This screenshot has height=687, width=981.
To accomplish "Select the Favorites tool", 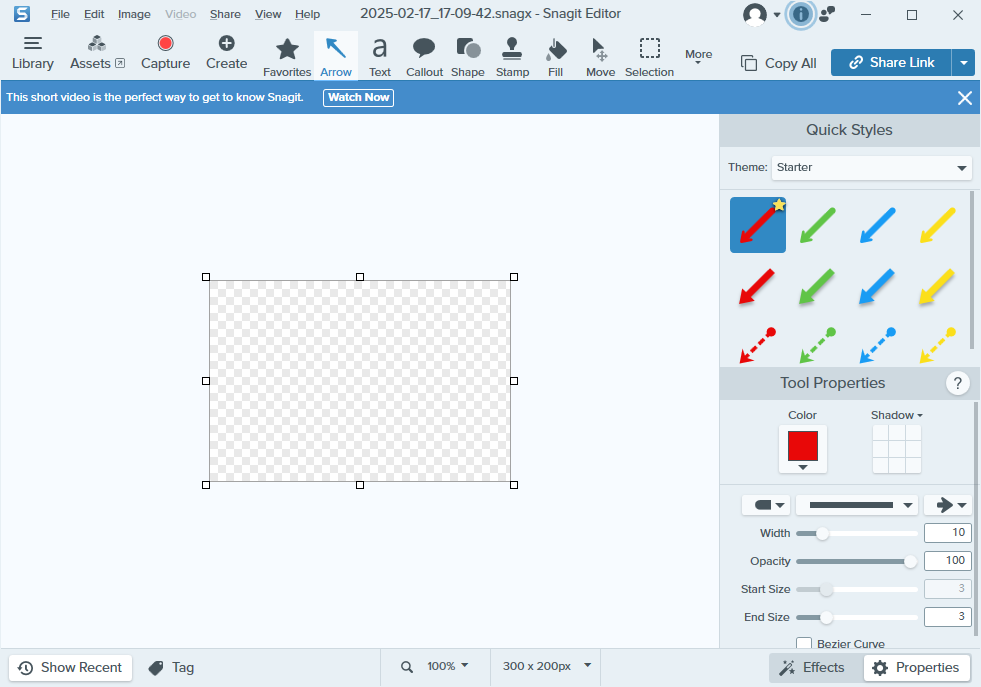I will [287, 57].
